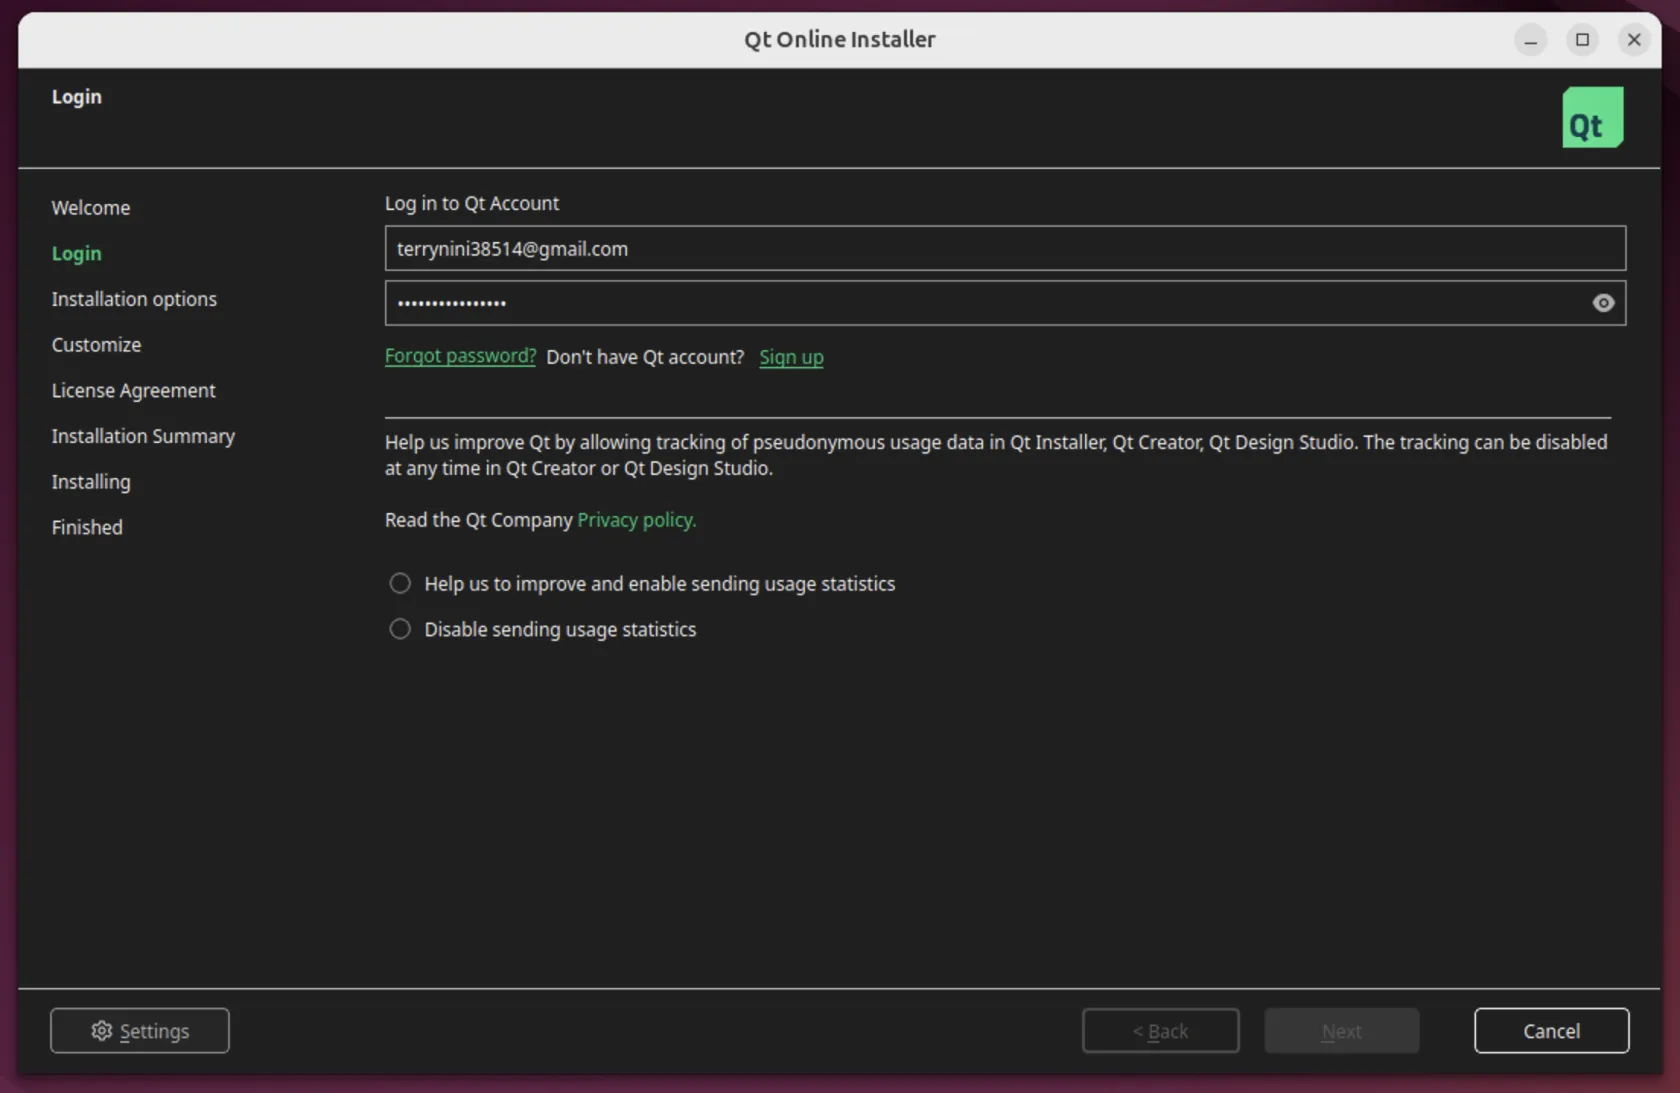This screenshot has height=1093, width=1680.
Task: Go back with the Back button
Action: pos(1160,1030)
